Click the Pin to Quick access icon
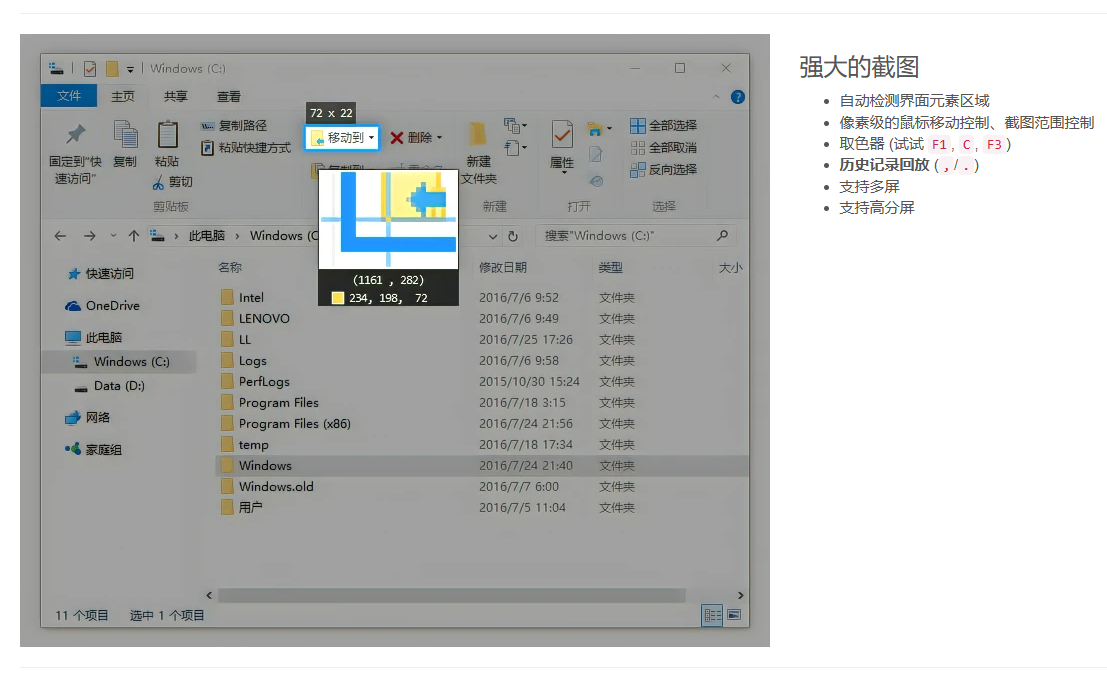 tap(76, 134)
